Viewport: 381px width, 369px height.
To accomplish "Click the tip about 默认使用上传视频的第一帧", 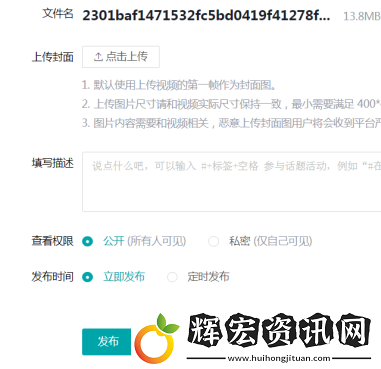I will (x=179, y=85).
